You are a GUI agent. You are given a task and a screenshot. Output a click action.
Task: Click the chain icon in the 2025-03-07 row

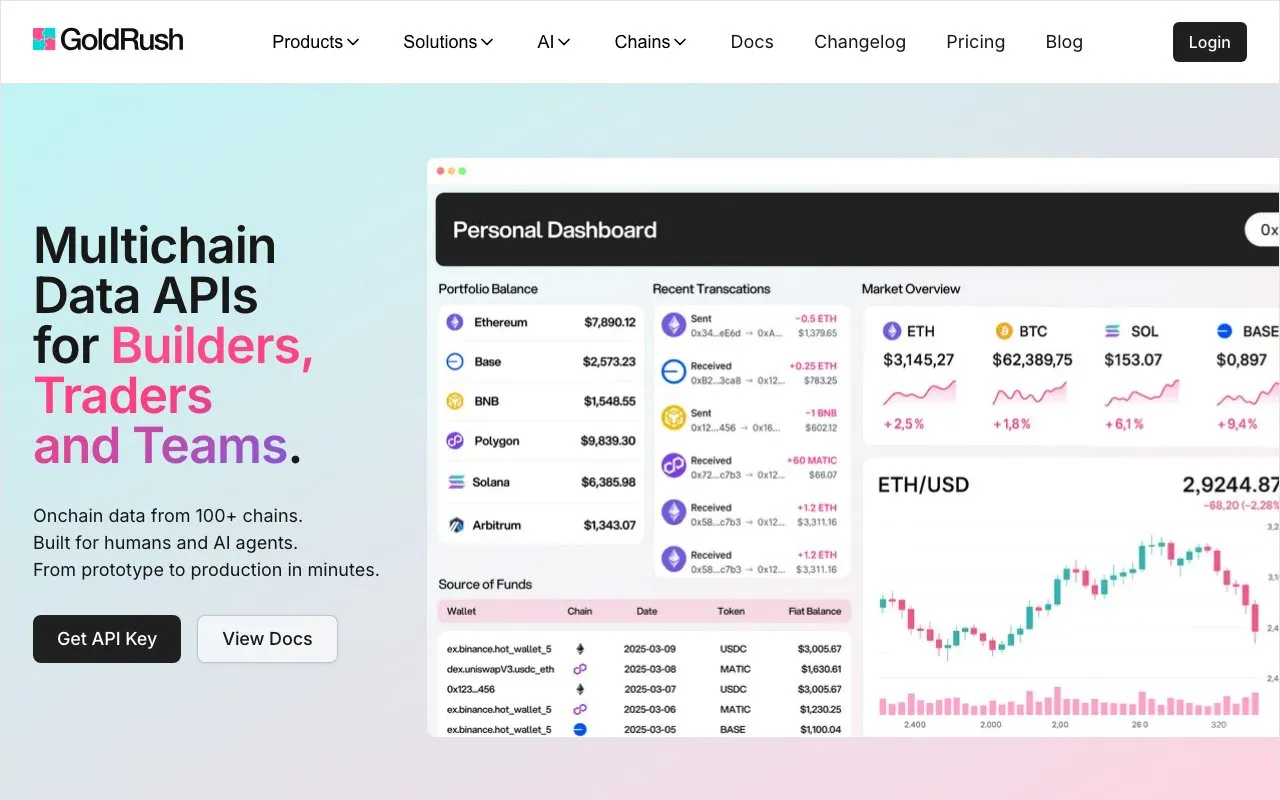coord(579,689)
